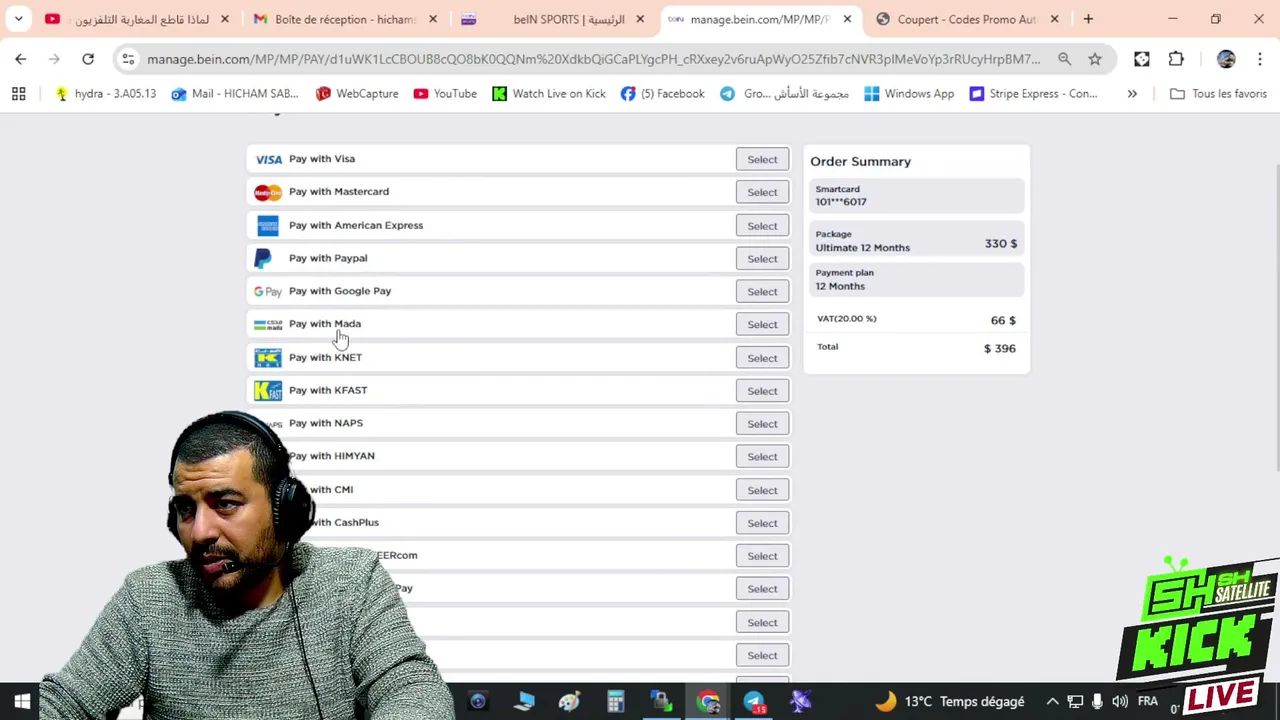Bookmark this page with the star
Viewport: 1280px width, 720px height.
1095,59
